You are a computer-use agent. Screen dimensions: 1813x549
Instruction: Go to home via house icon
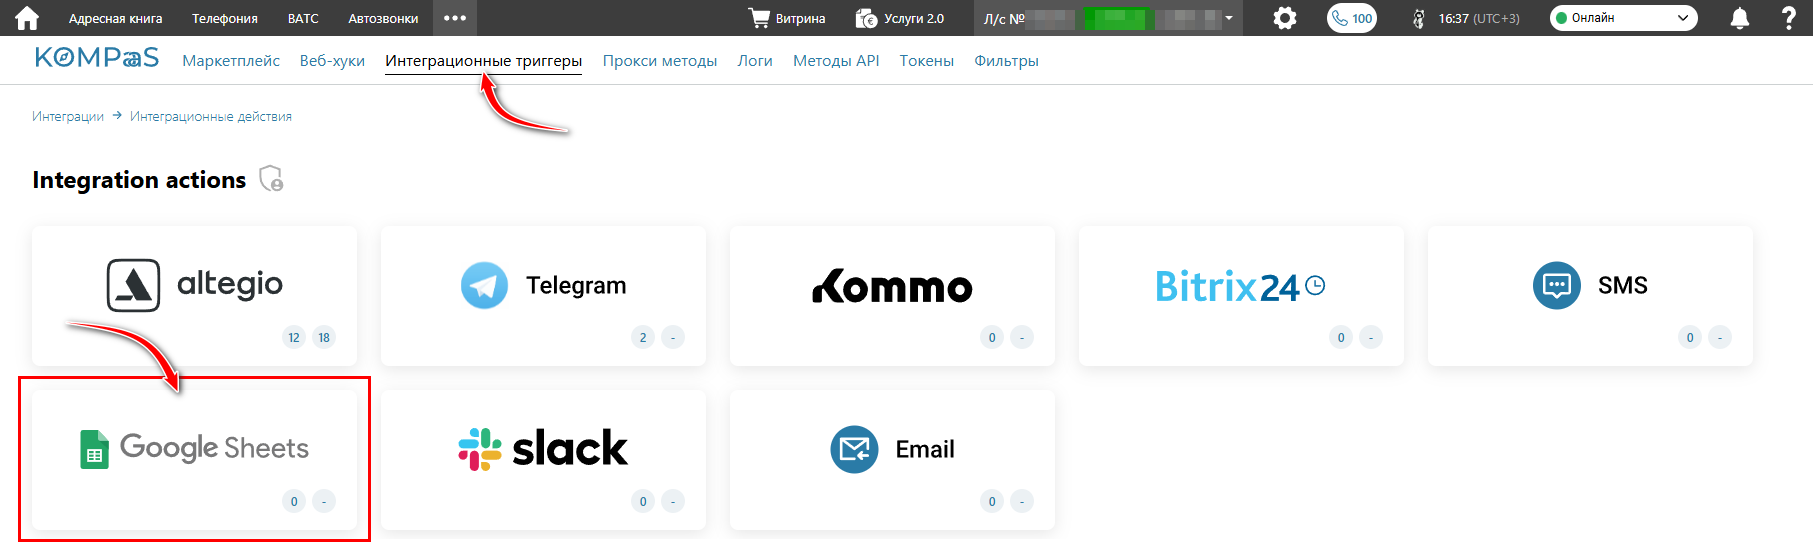click(27, 18)
